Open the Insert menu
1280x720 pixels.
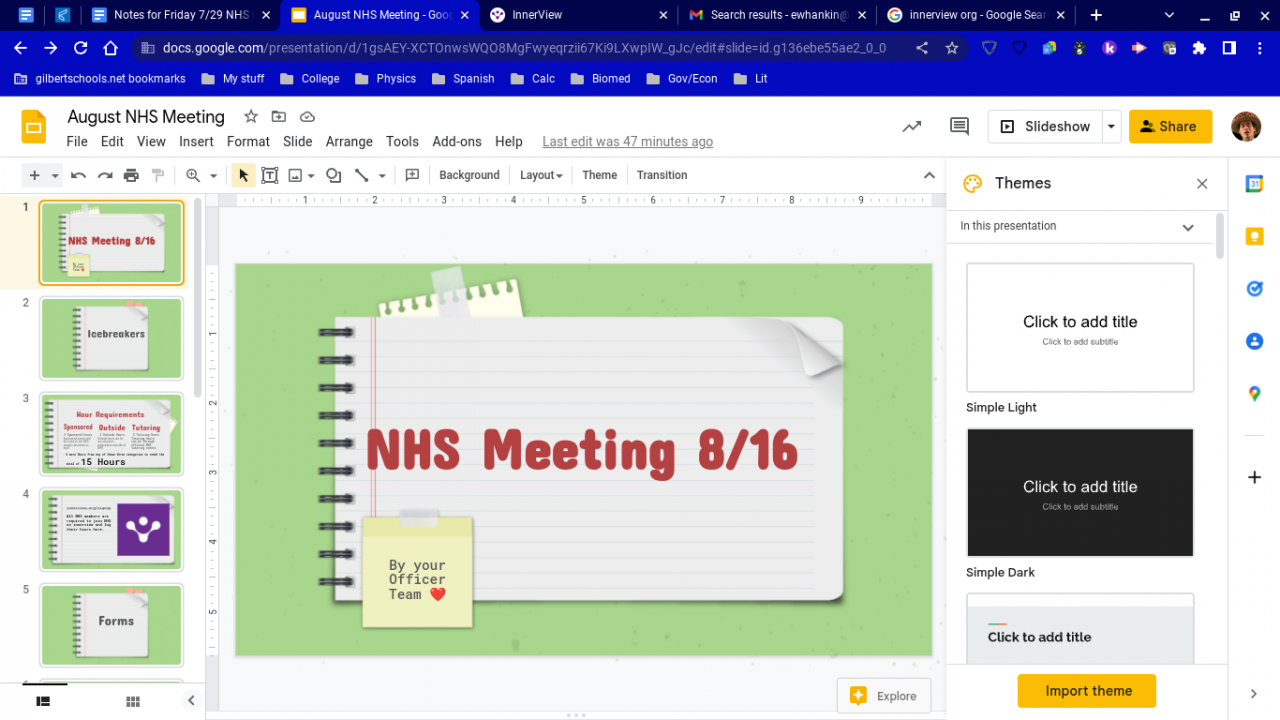196,142
